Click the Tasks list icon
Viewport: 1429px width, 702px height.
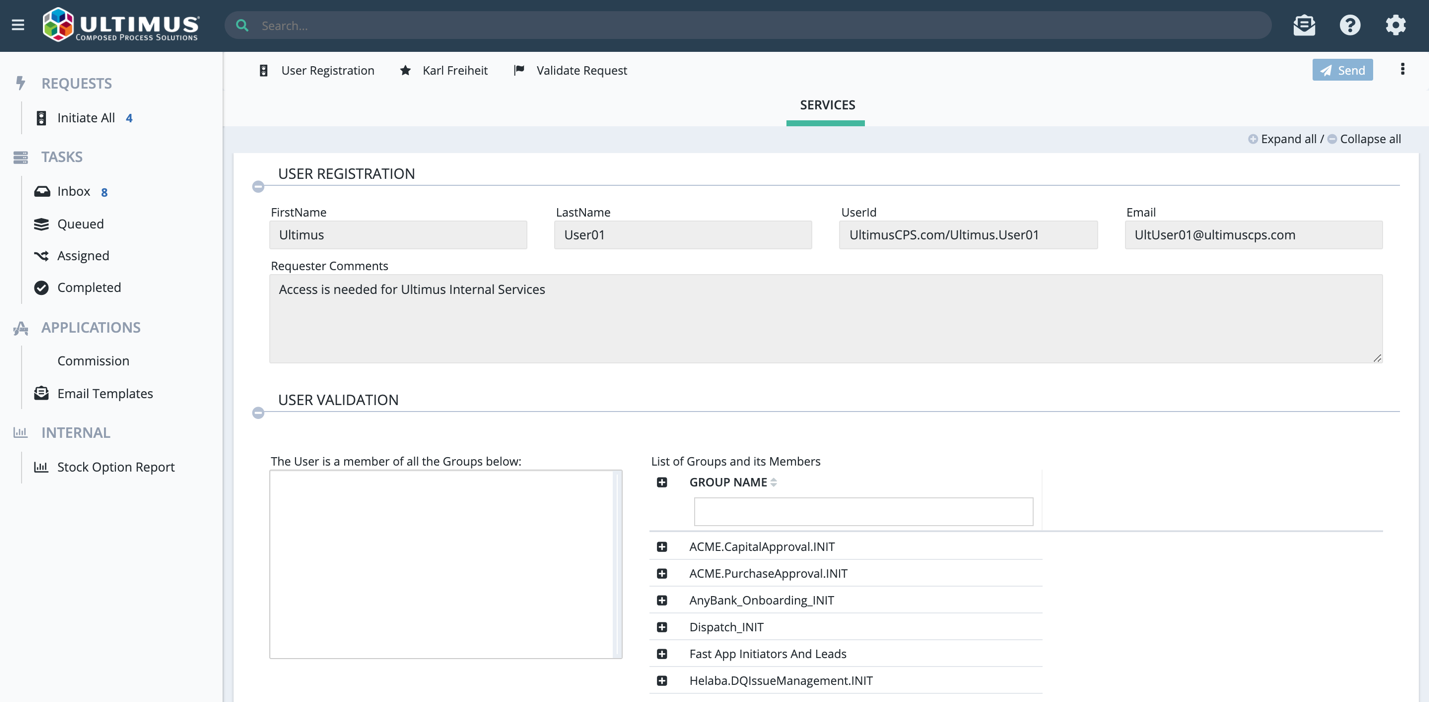(20, 157)
